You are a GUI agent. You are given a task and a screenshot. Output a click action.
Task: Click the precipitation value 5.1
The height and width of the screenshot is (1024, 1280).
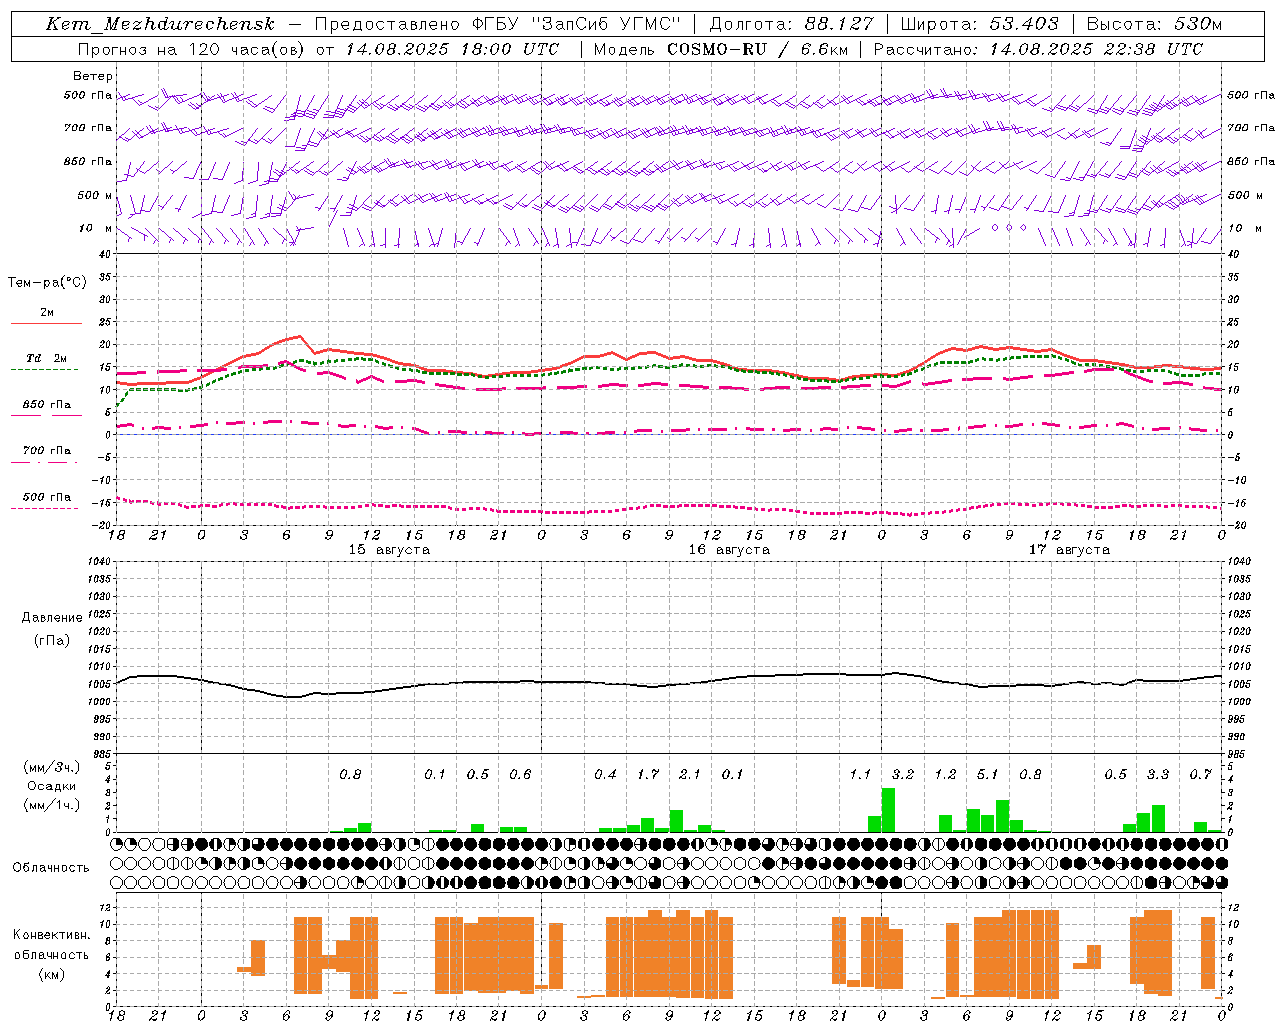(x=988, y=774)
